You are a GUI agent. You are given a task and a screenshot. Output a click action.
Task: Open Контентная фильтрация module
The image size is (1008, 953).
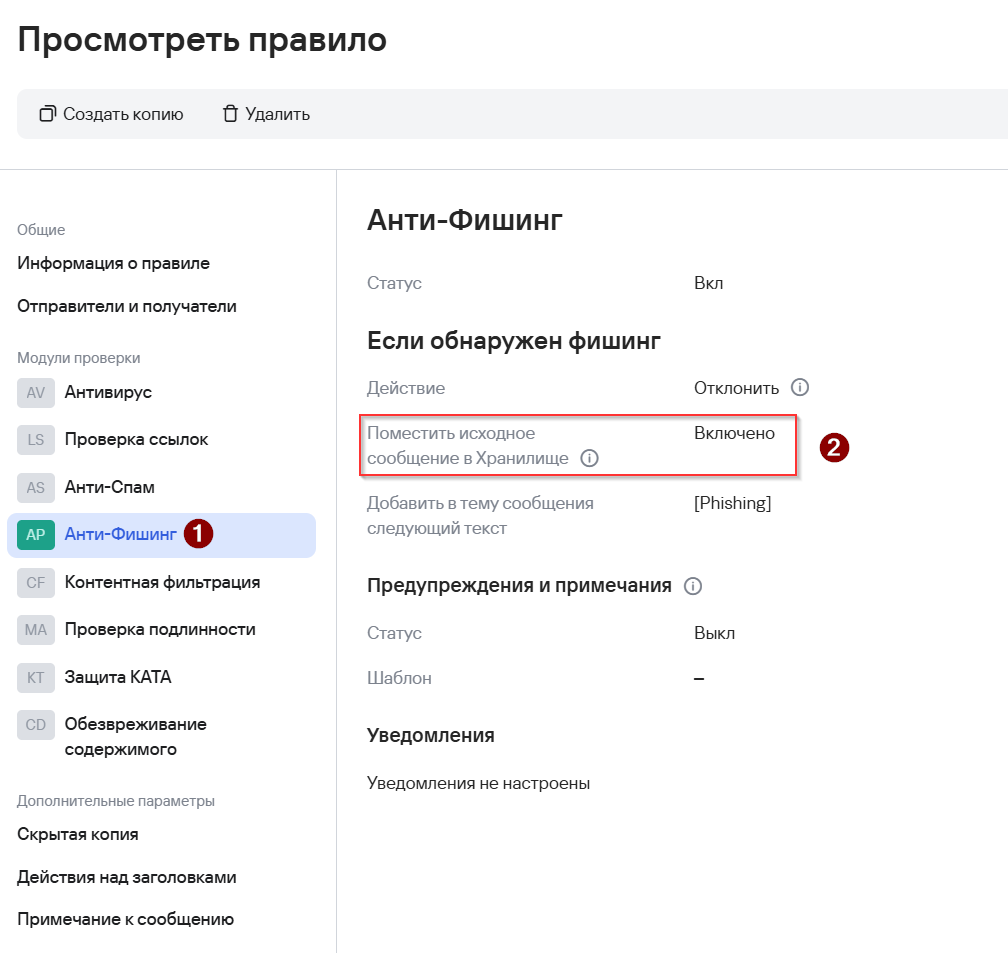coord(162,582)
